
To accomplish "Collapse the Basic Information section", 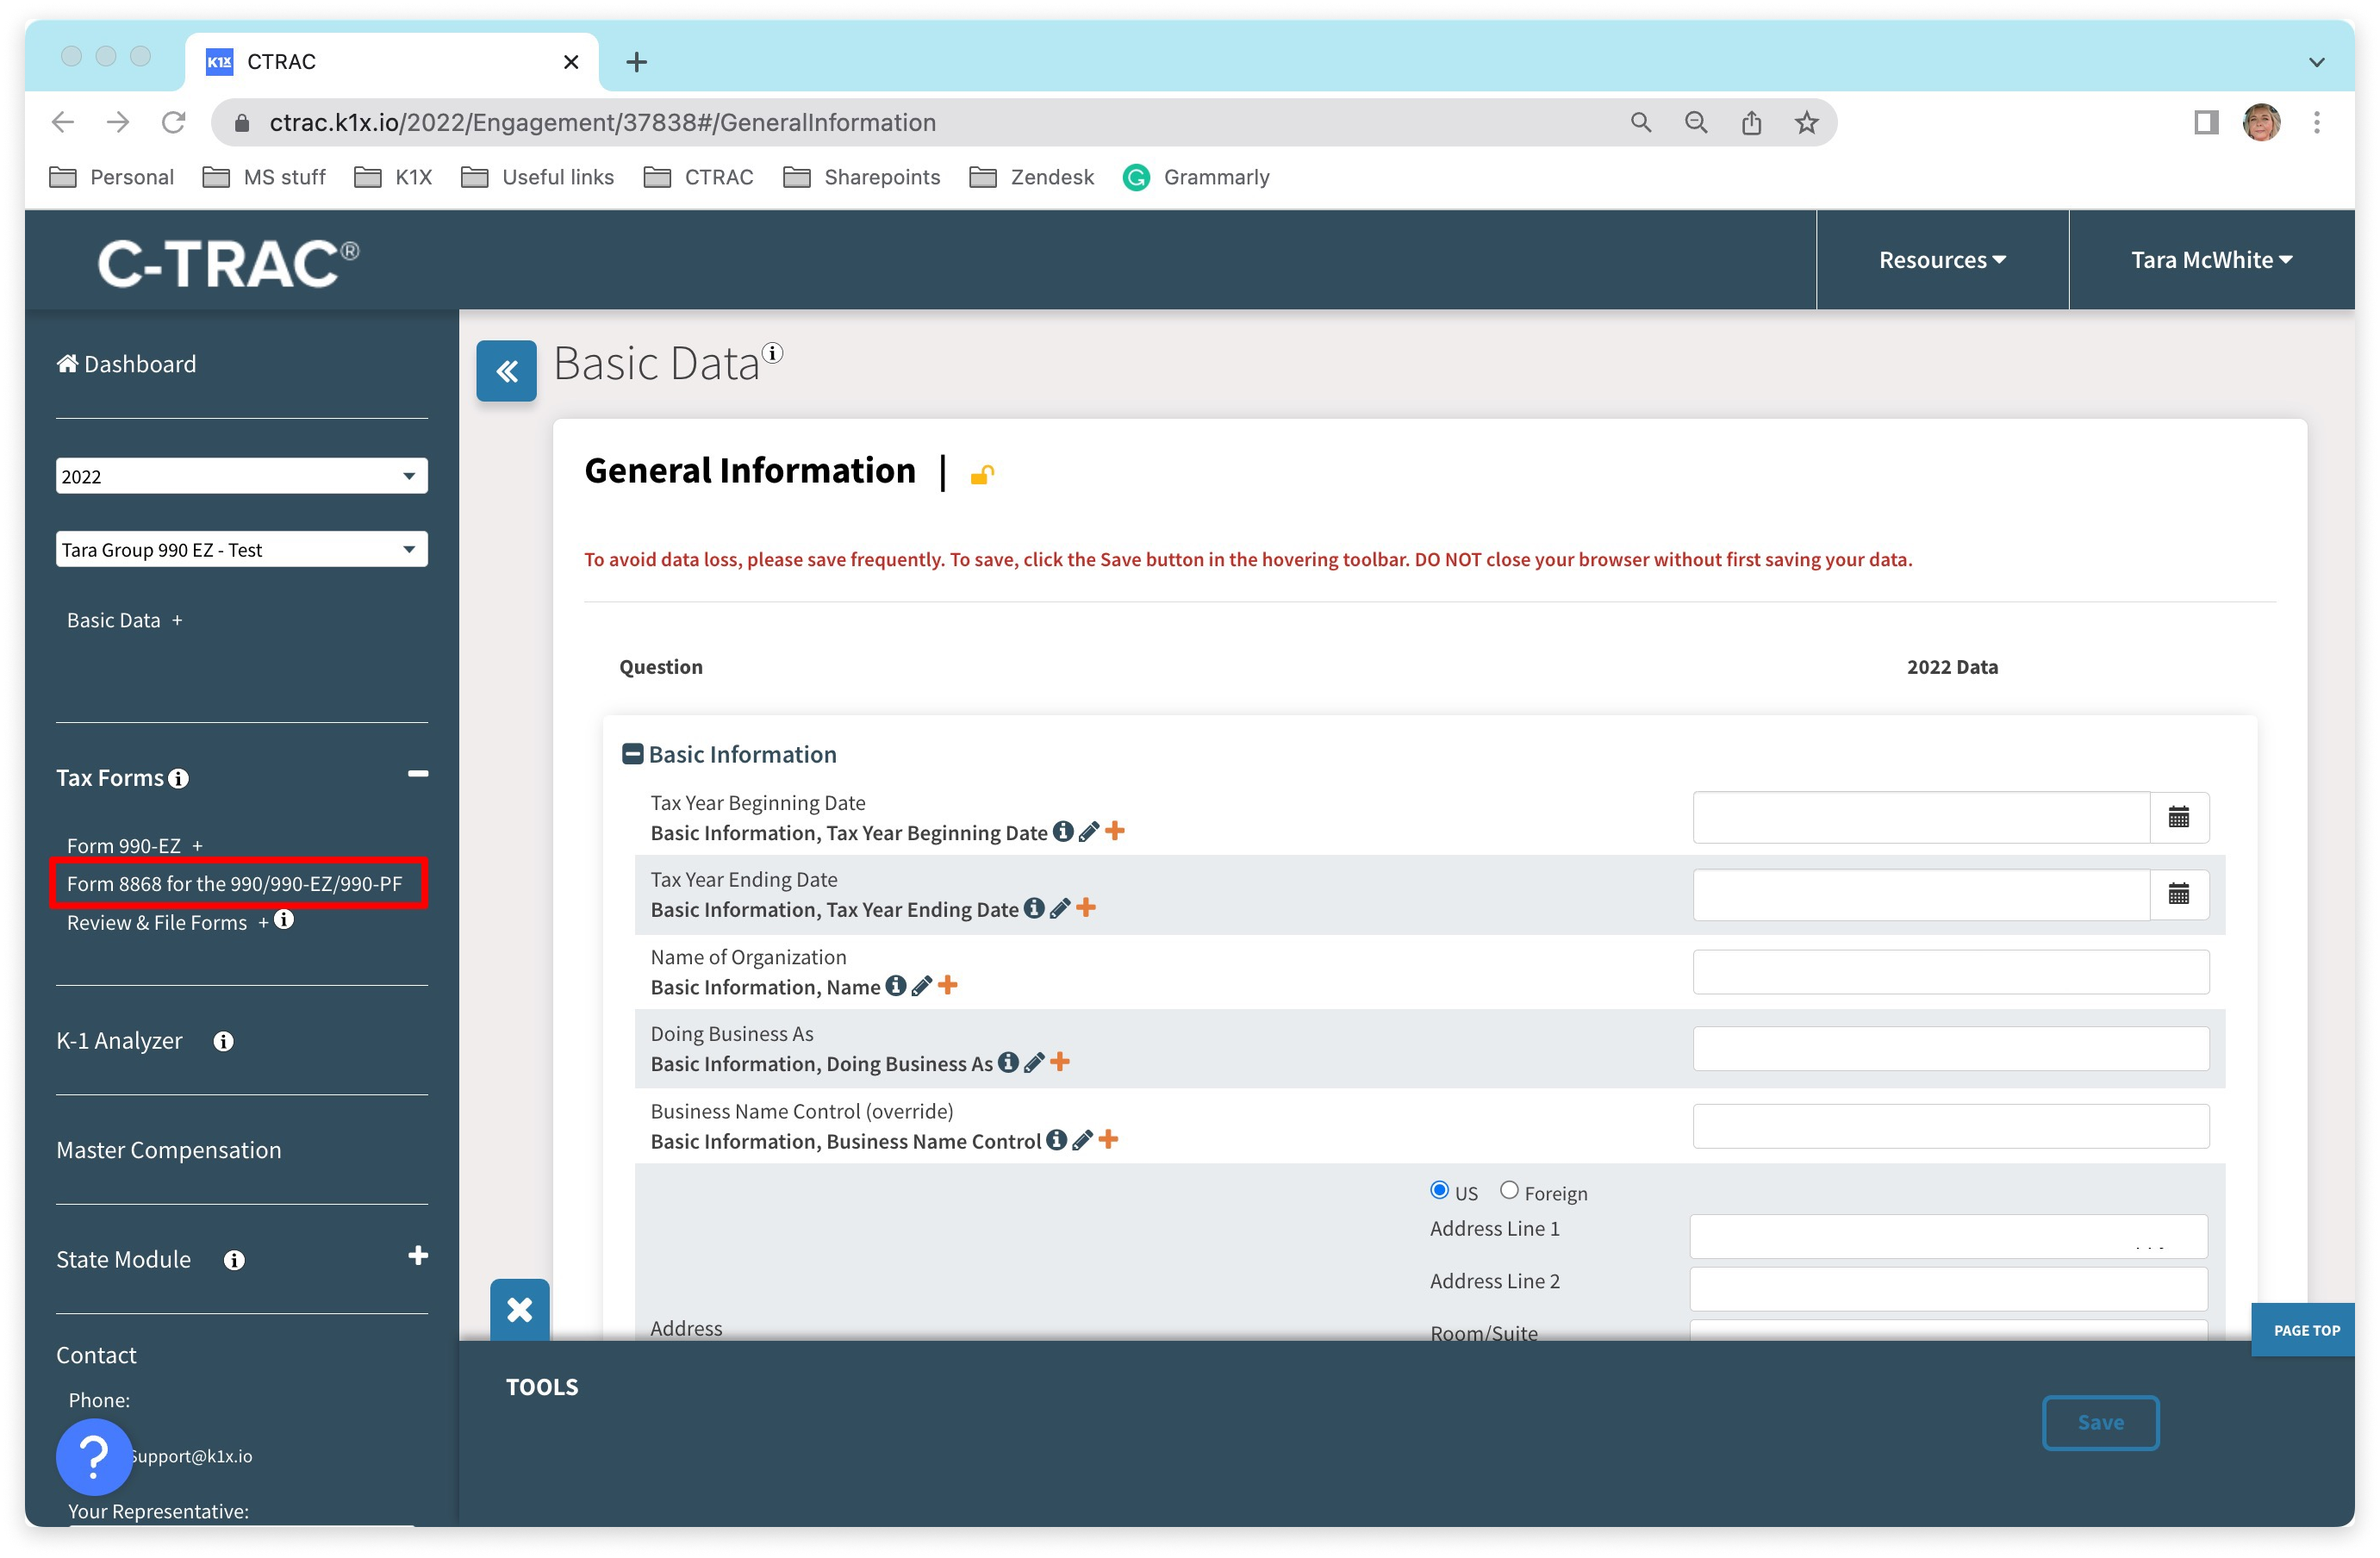I will coord(632,754).
